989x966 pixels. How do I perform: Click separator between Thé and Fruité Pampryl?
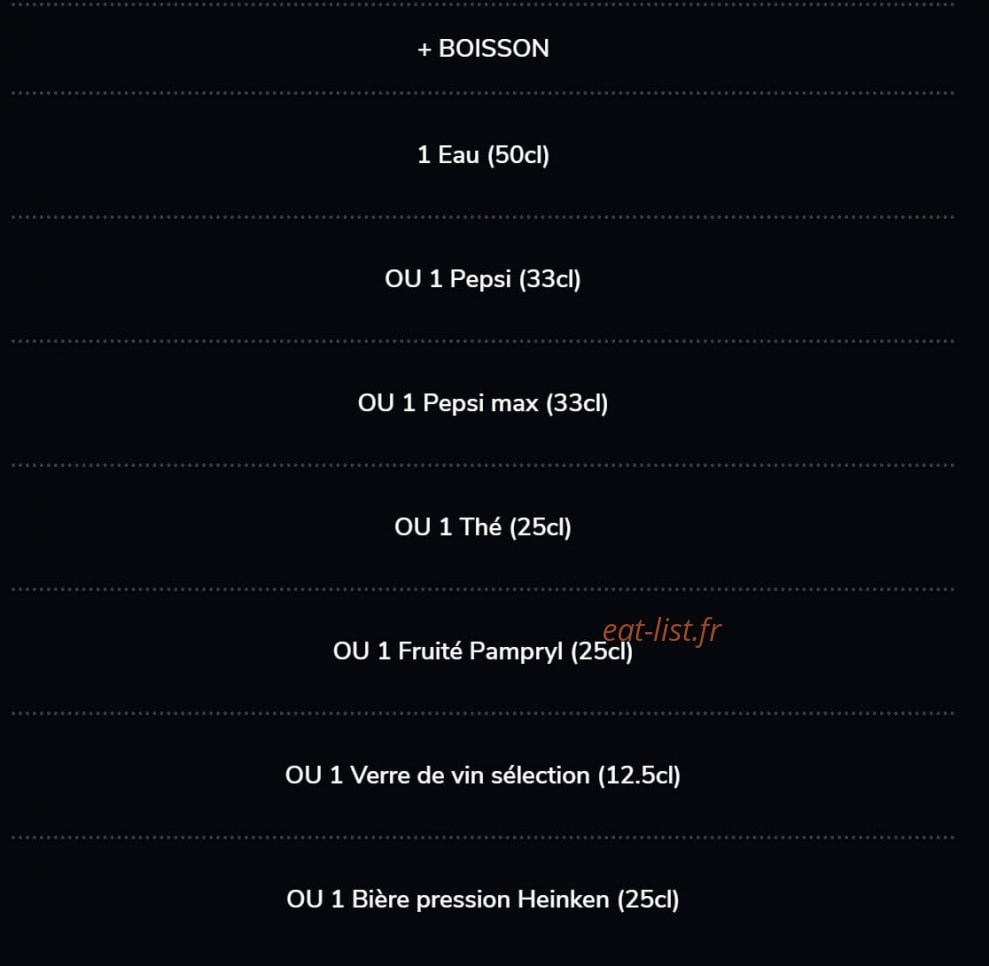coord(483,590)
